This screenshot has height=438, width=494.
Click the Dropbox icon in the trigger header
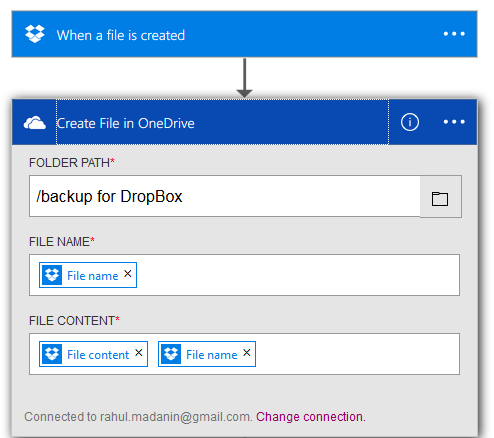tap(35, 34)
